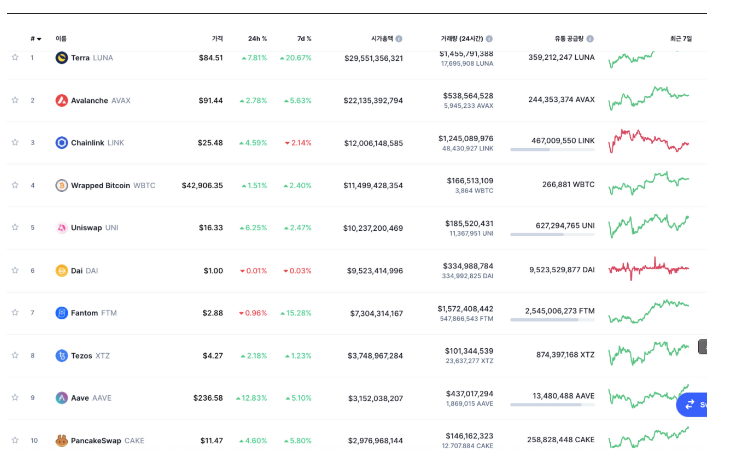Click info icon next to 시가총액 header
730x473 pixels.
pyautogui.click(x=399, y=39)
